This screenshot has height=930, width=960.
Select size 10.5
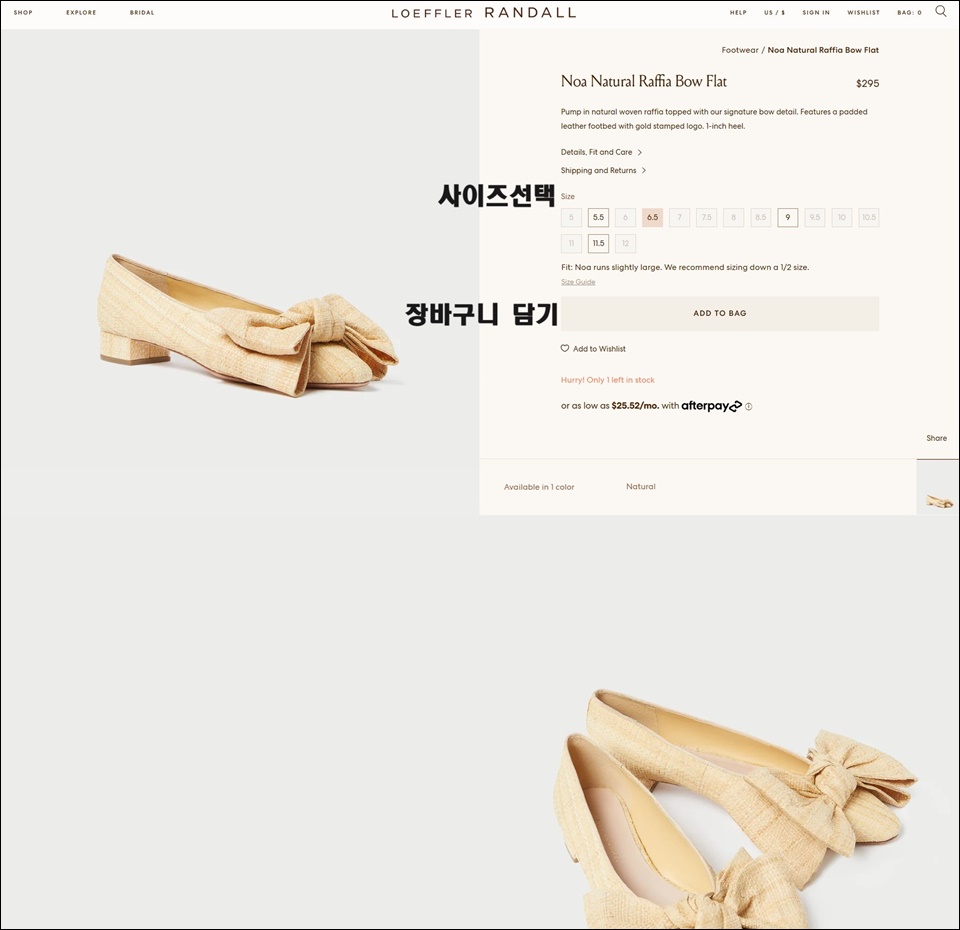pos(869,217)
